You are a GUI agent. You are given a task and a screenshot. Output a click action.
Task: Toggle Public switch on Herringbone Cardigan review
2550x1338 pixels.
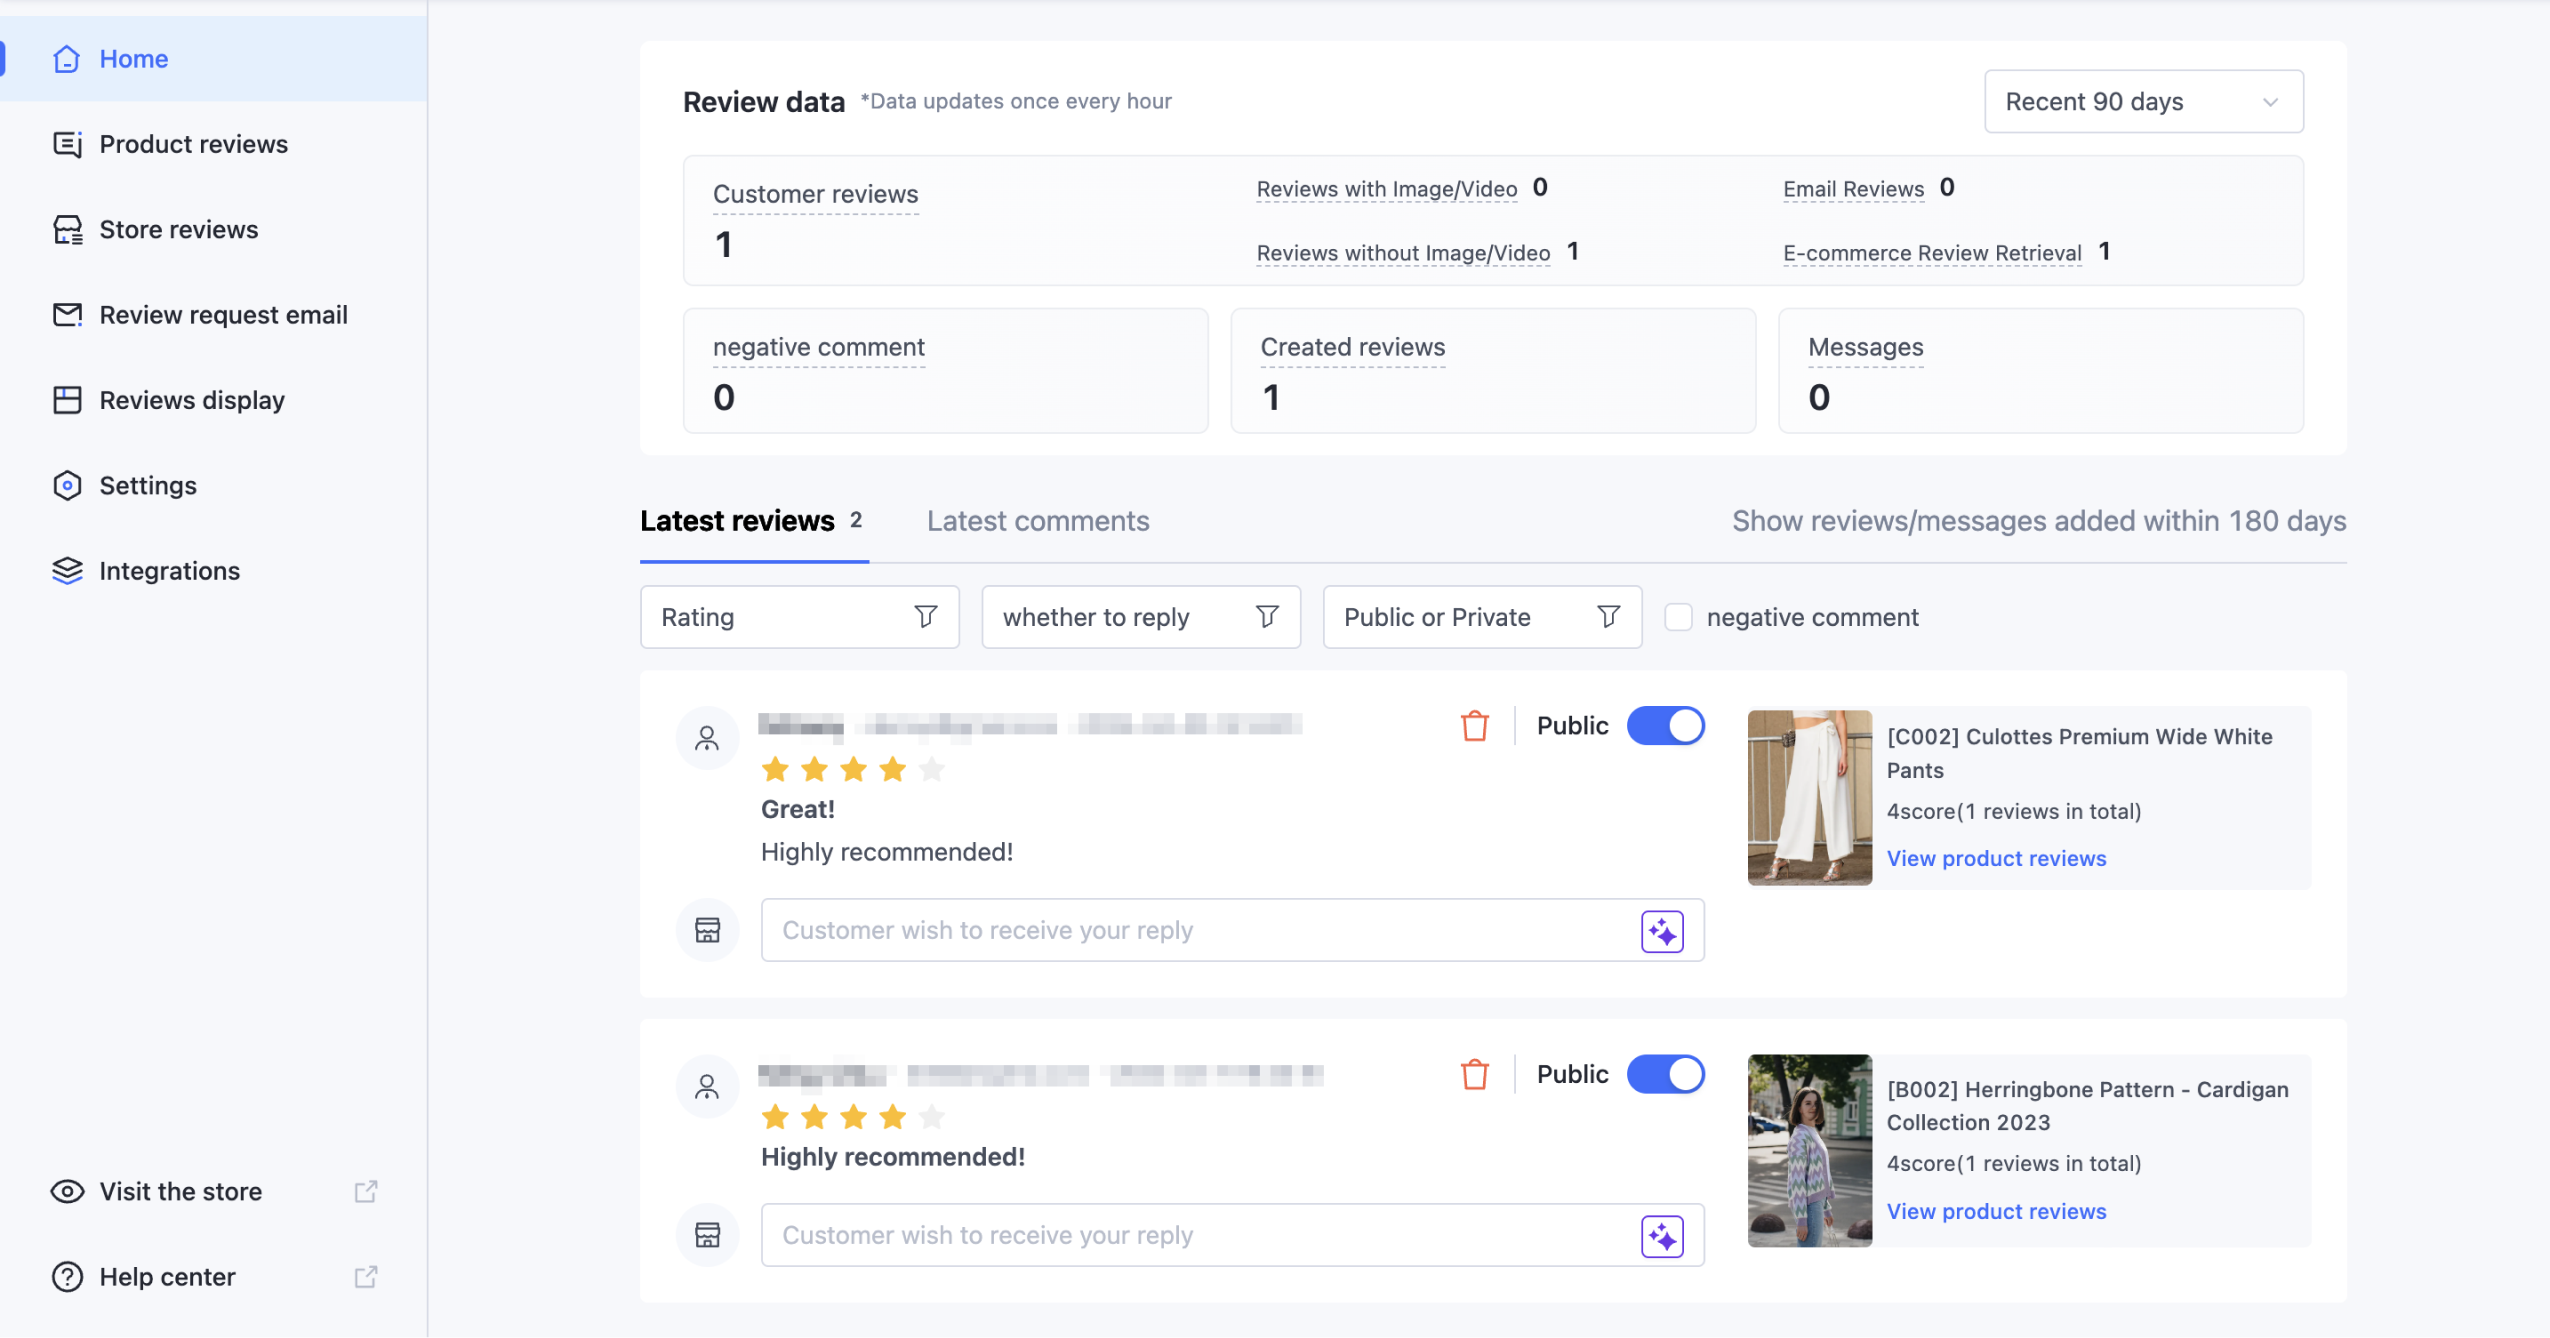pyautogui.click(x=1664, y=1074)
